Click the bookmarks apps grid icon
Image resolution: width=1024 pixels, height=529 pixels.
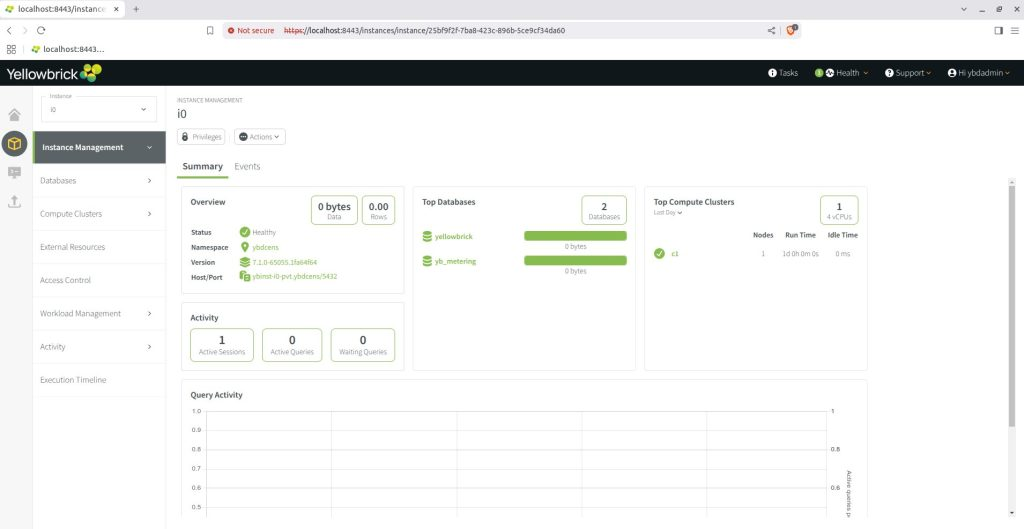click(x=11, y=49)
